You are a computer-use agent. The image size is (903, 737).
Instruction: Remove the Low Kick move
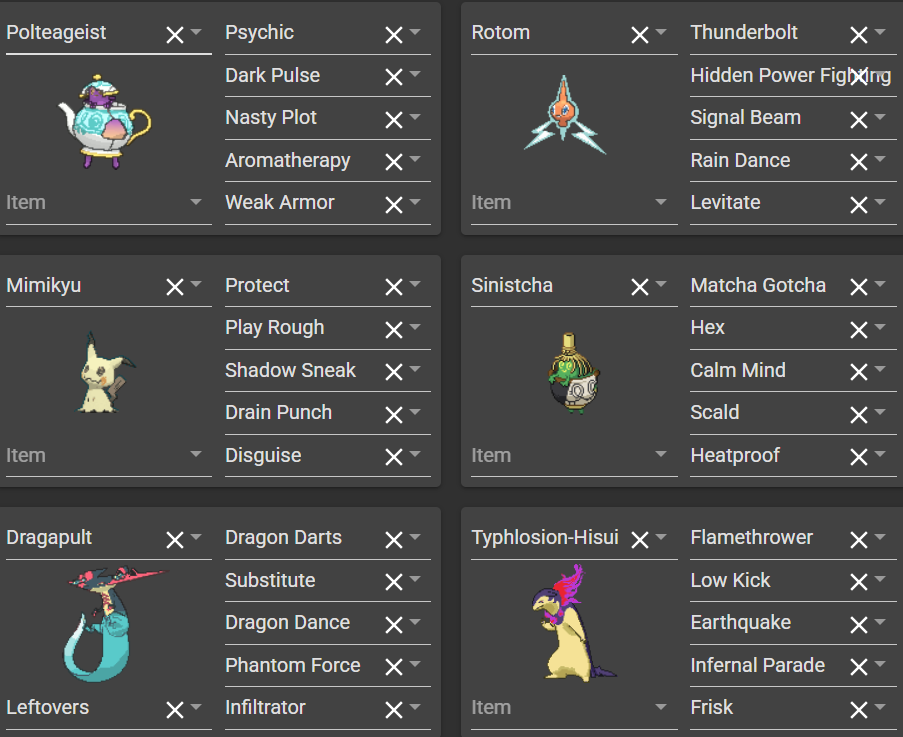[859, 582]
